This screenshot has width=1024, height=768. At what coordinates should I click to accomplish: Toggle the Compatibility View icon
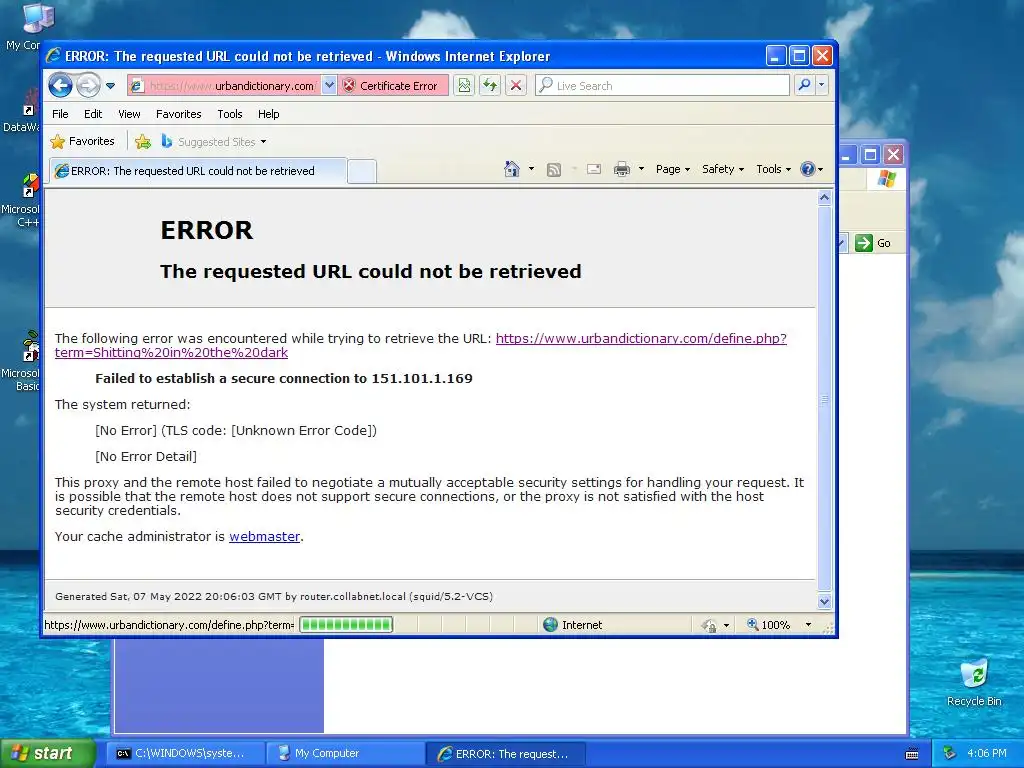click(464, 86)
